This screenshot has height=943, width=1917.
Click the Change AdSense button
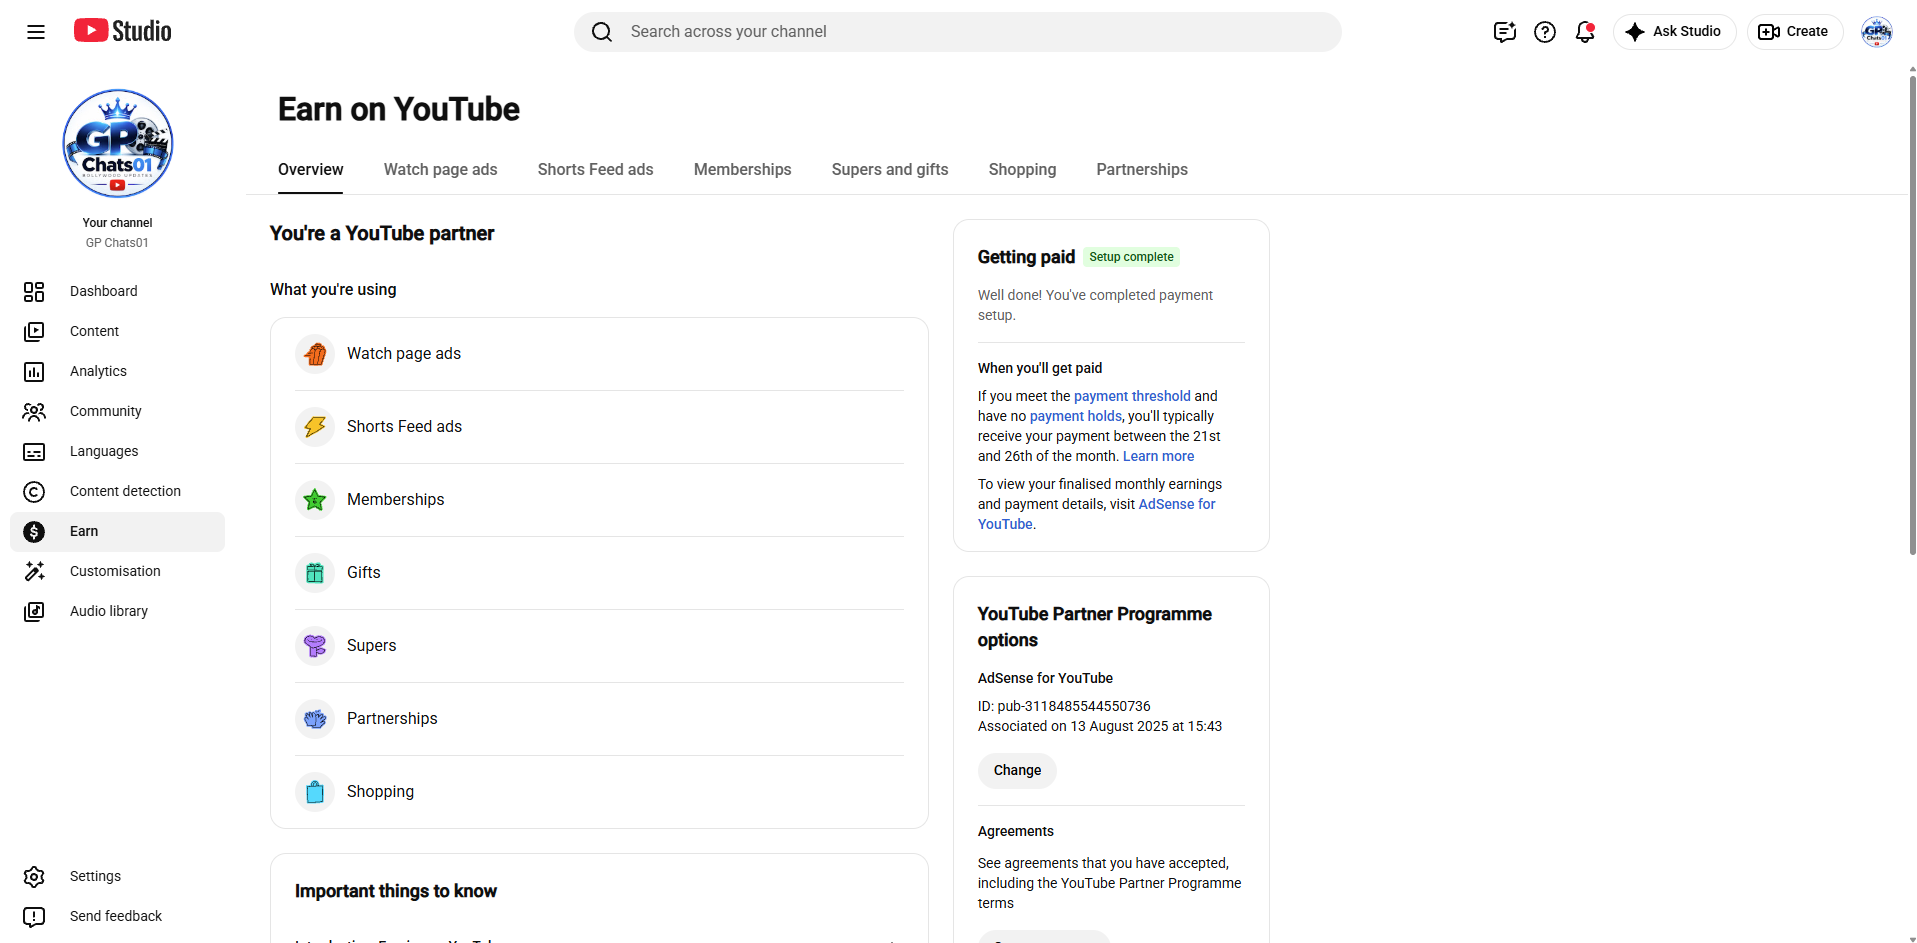pyautogui.click(x=1017, y=771)
